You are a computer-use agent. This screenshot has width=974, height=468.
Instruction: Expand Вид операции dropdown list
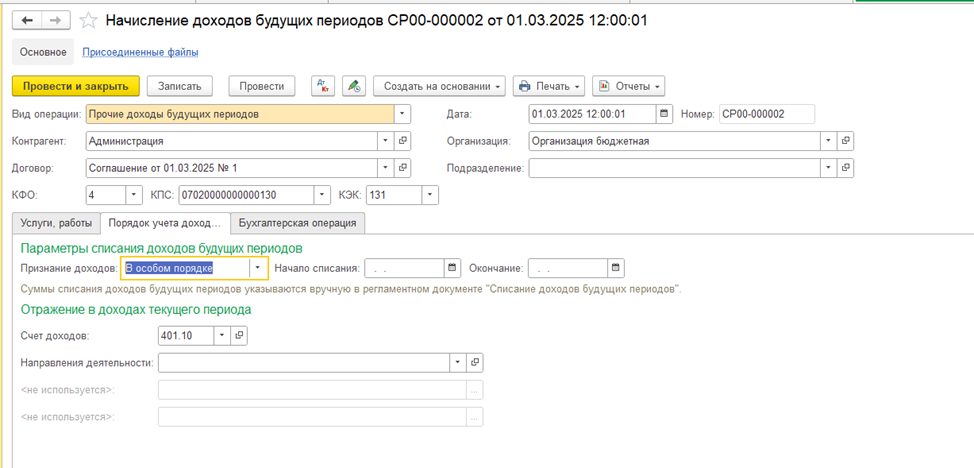coord(402,114)
